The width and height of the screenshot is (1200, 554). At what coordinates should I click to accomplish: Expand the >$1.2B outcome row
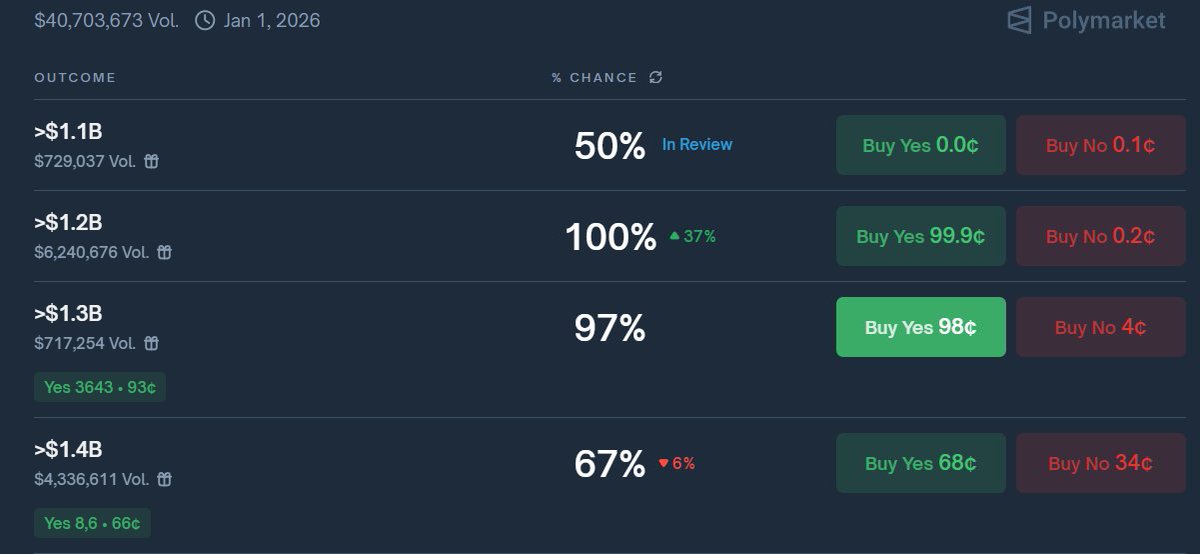pos(68,223)
